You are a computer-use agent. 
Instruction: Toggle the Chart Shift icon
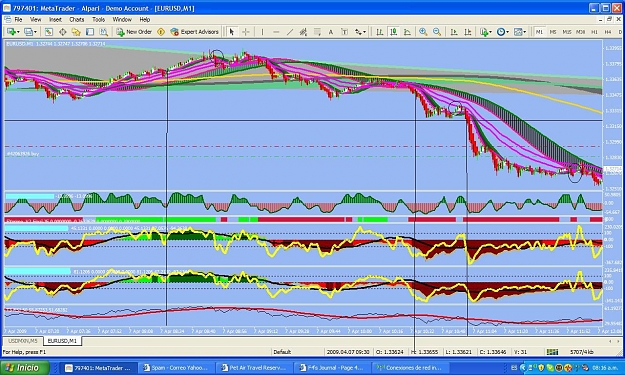tap(468, 32)
